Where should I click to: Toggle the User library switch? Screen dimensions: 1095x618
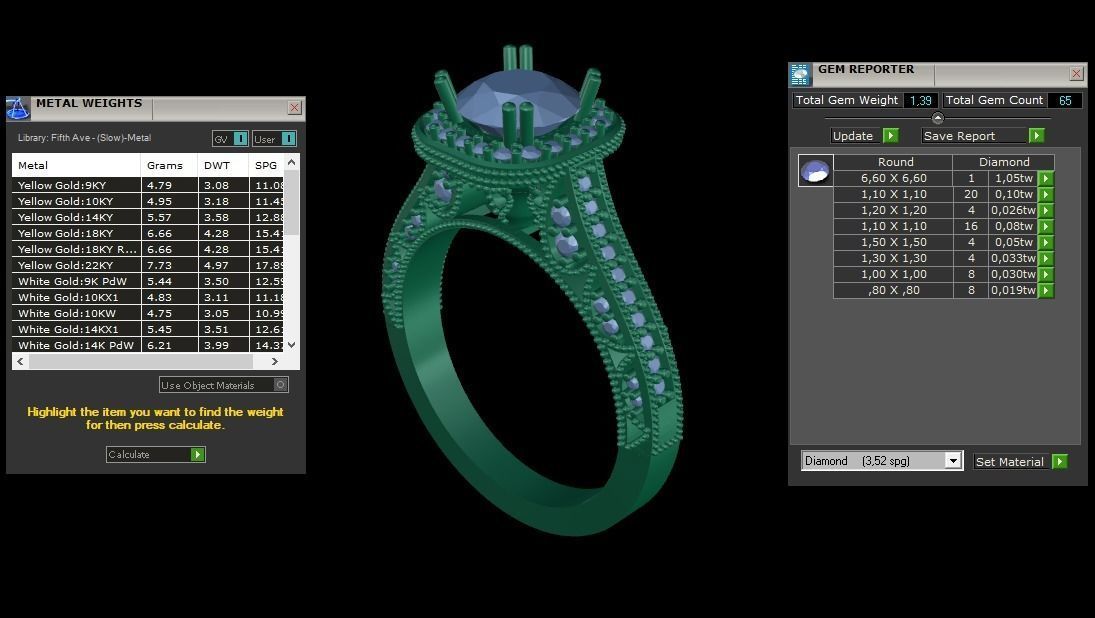tap(288, 139)
